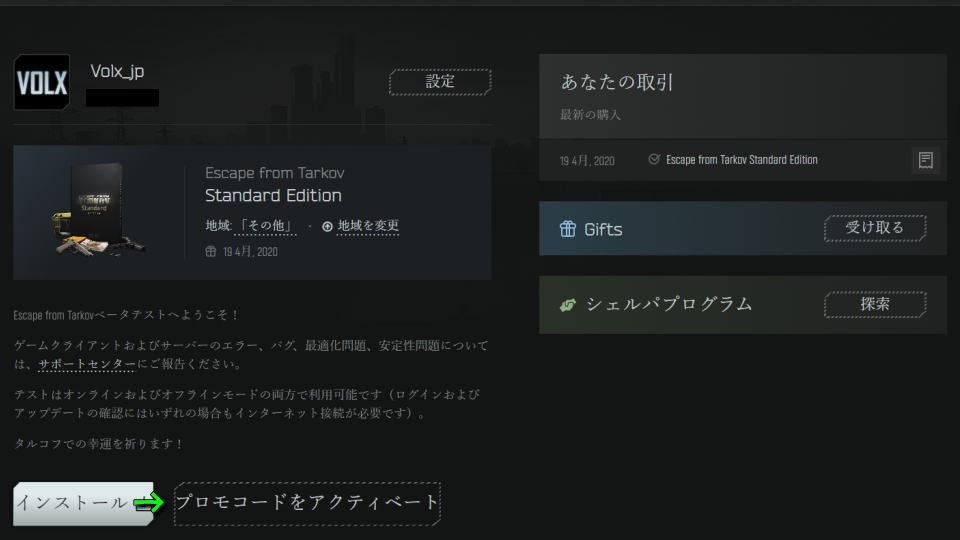Click the Gifts label text
The image size is (960, 540).
pyautogui.click(x=603, y=230)
